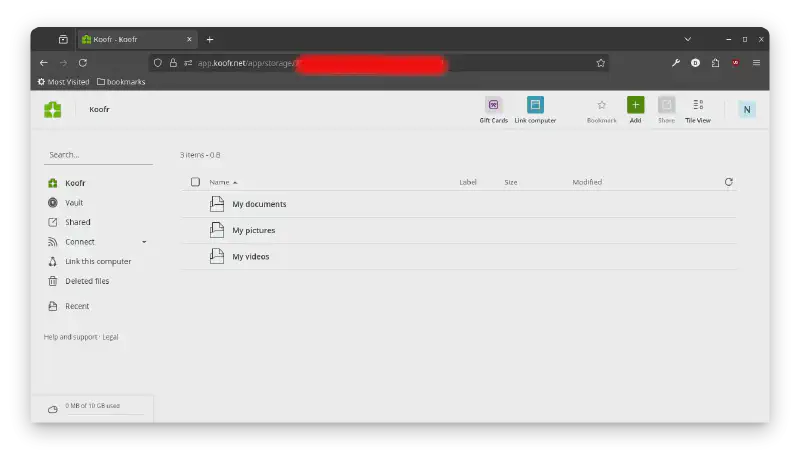Expand the Connect dropdown arrow in sidebar
Image resolution: width=800 pixels, height=457 pixels.
click(144, 242)
